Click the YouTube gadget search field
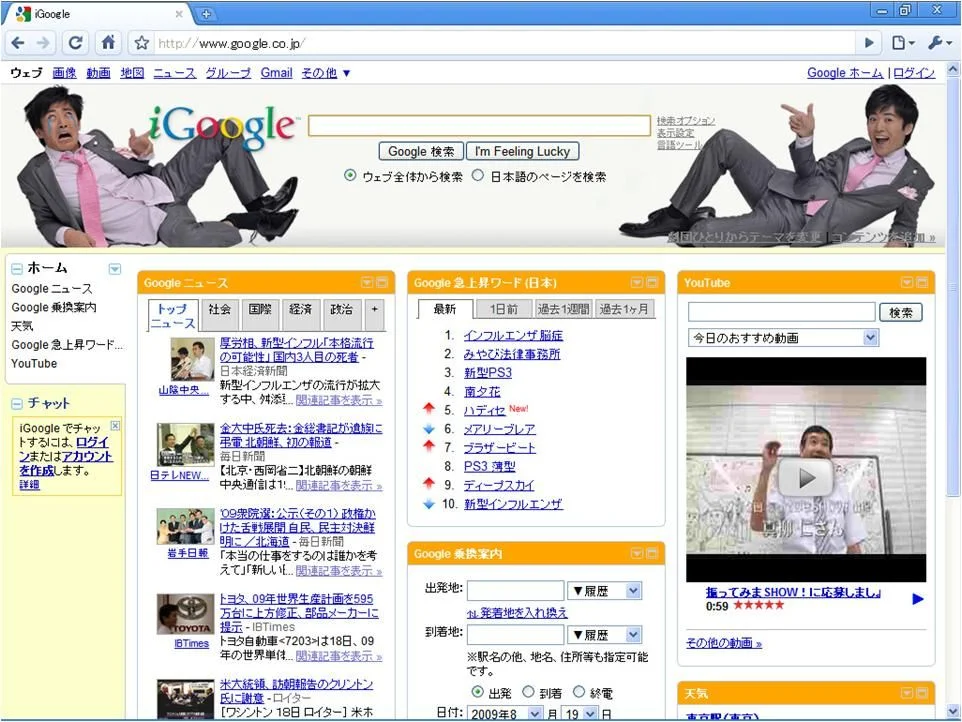962x722 pixels. tap(782, 312)
